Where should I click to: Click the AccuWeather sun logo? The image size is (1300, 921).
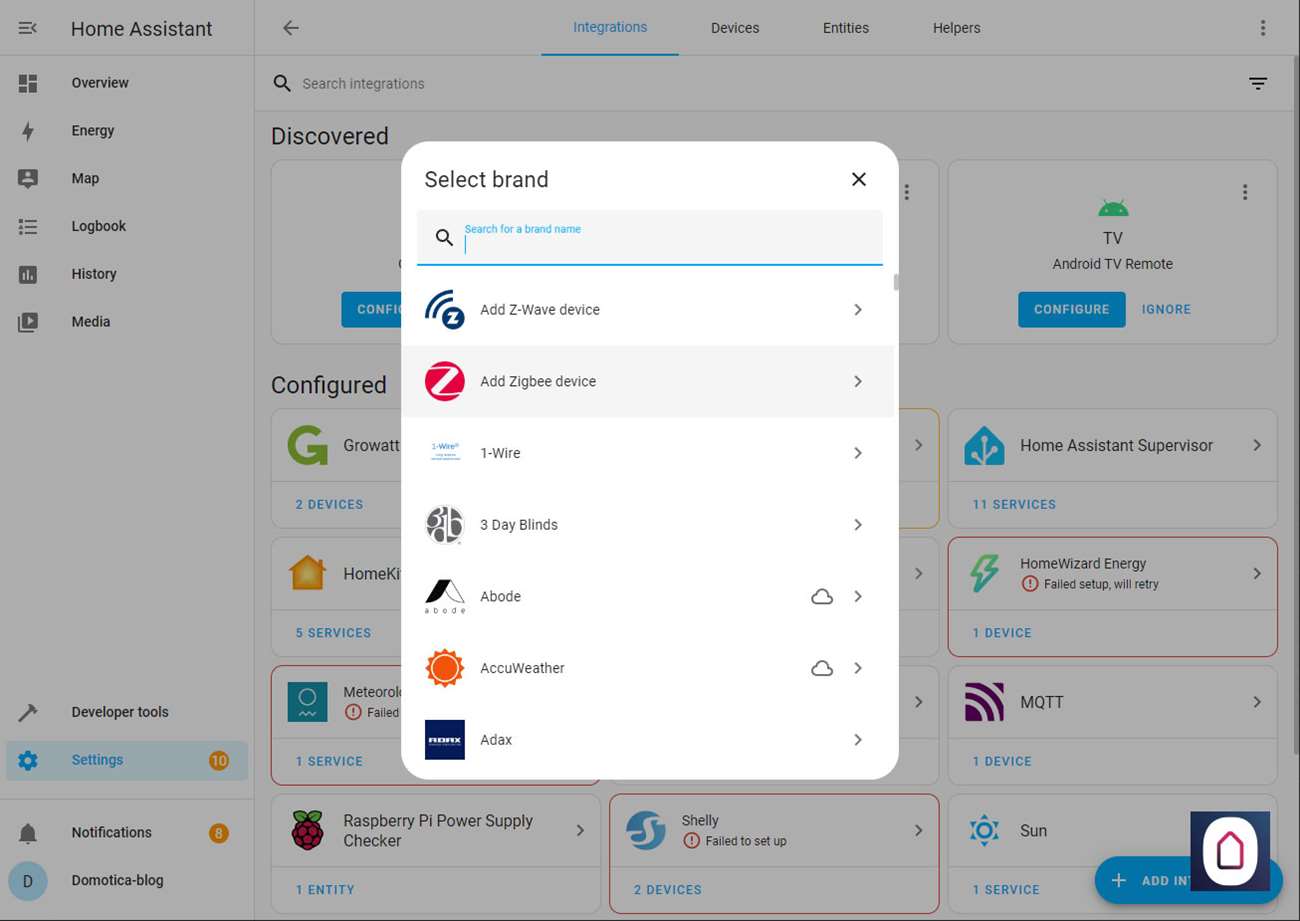point(444,668)
